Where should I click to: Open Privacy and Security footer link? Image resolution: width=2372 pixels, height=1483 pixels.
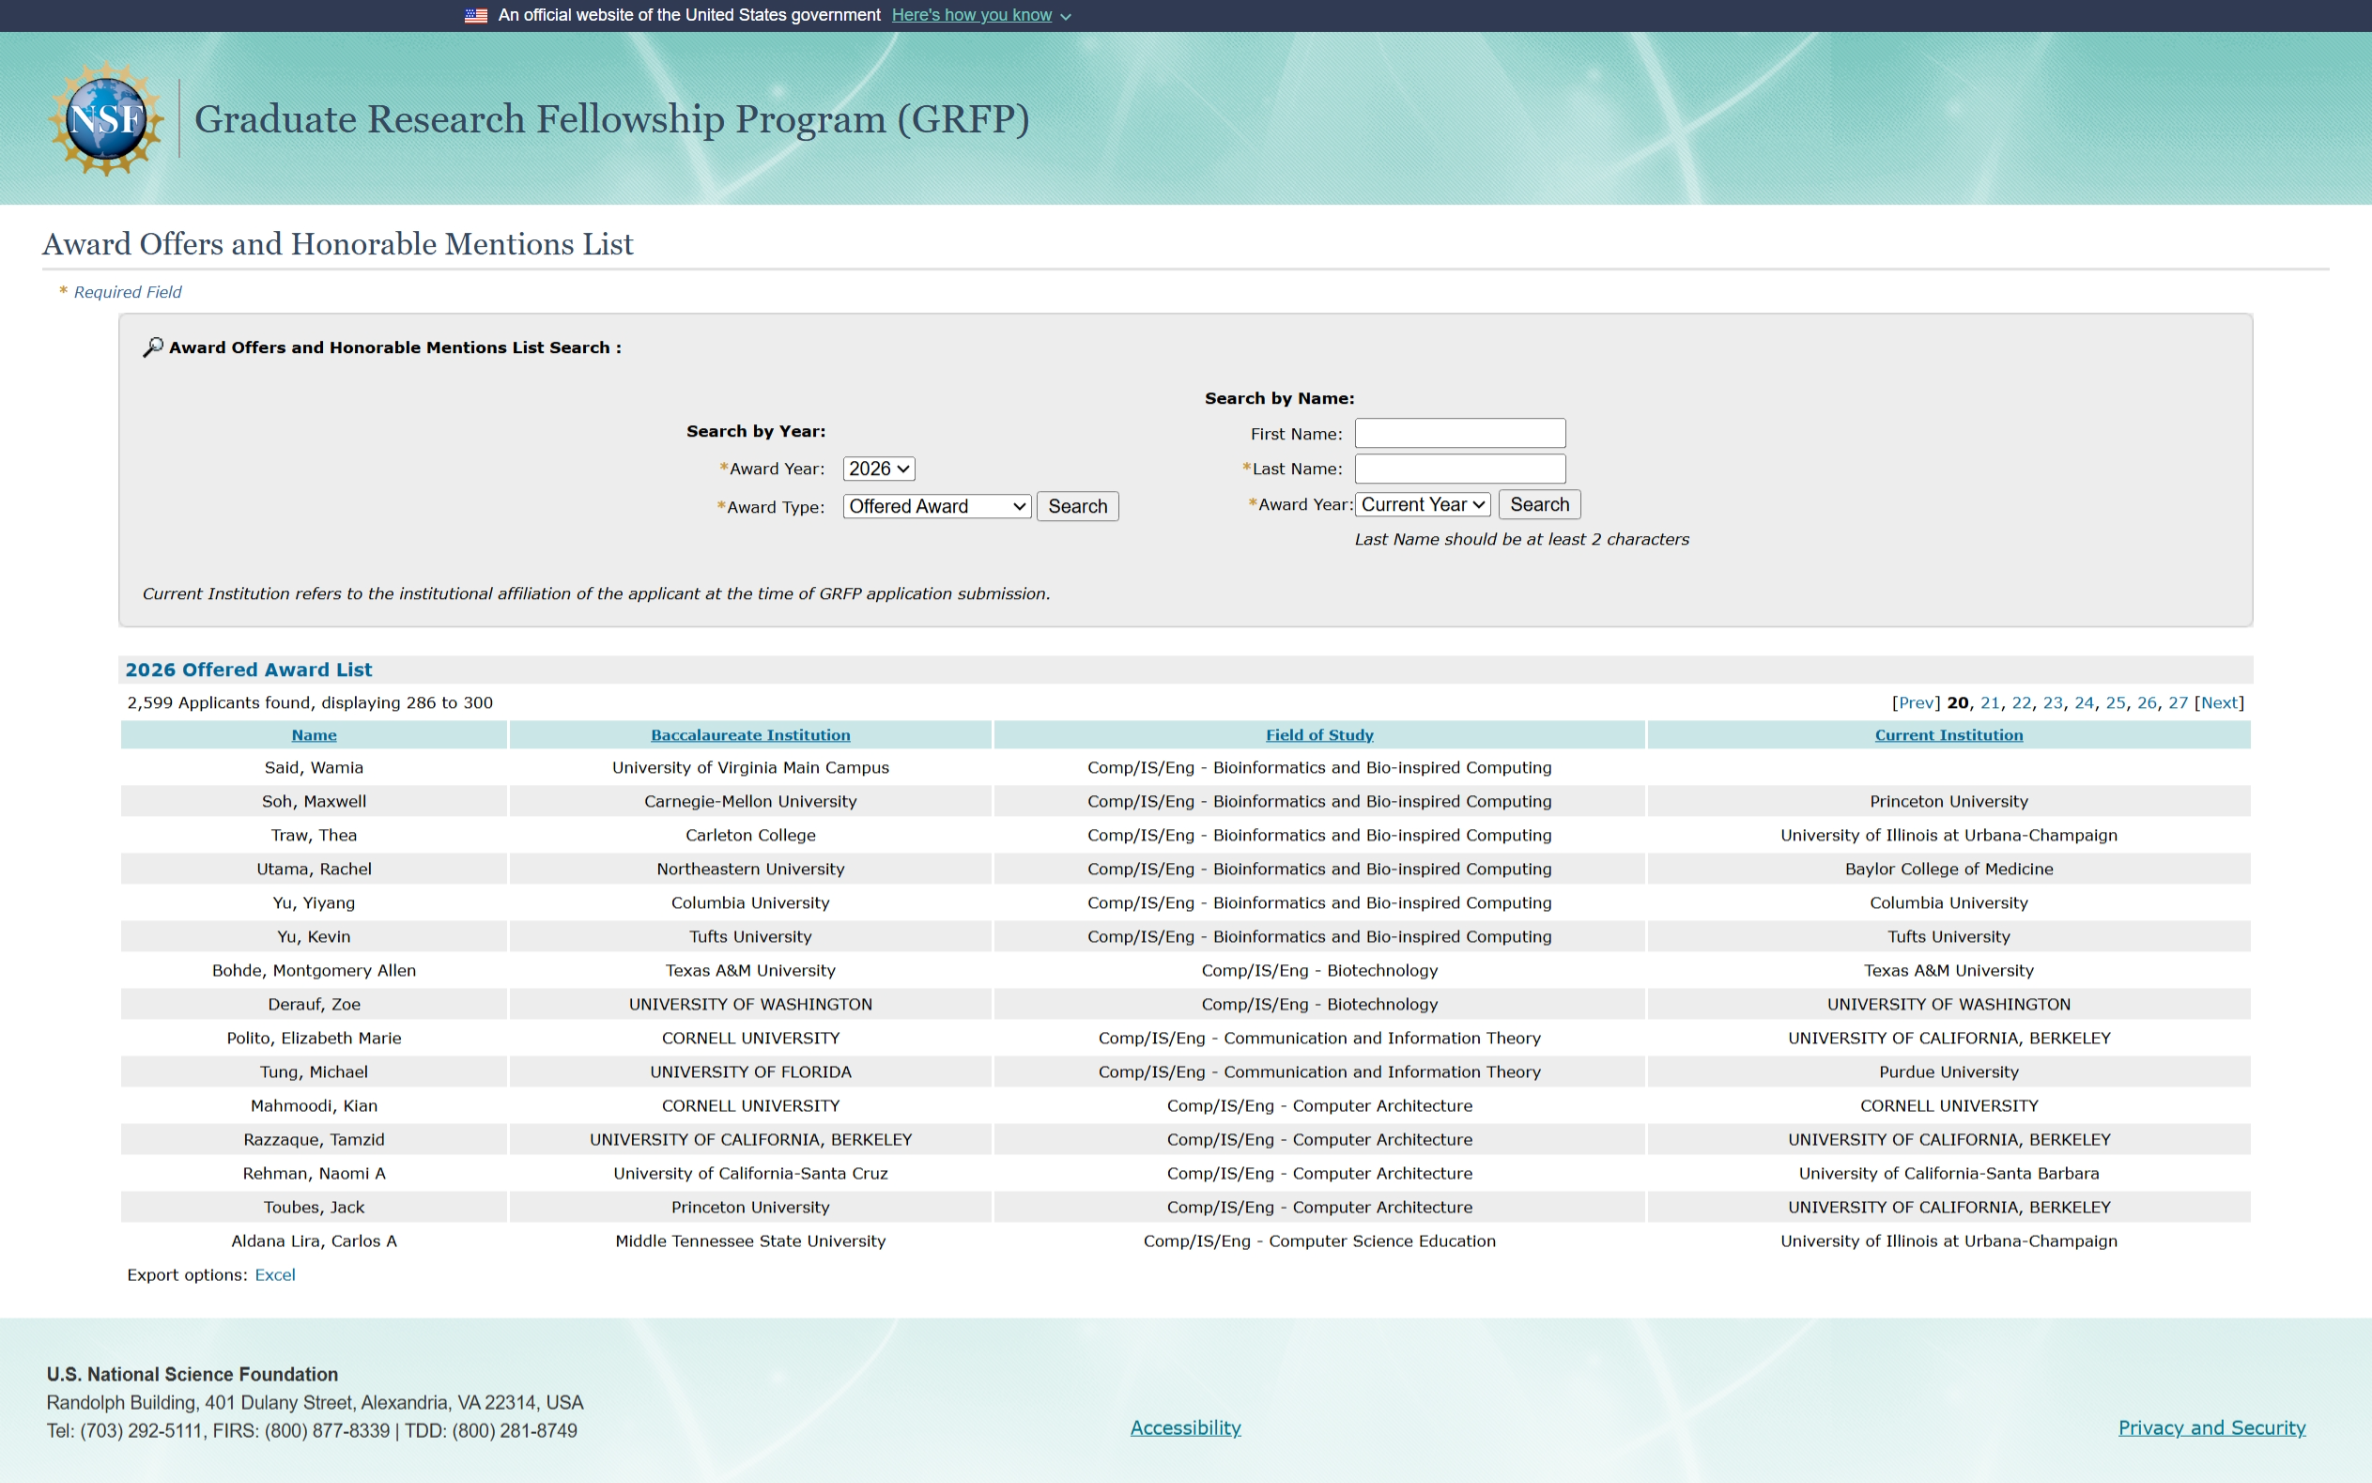2211,1428
